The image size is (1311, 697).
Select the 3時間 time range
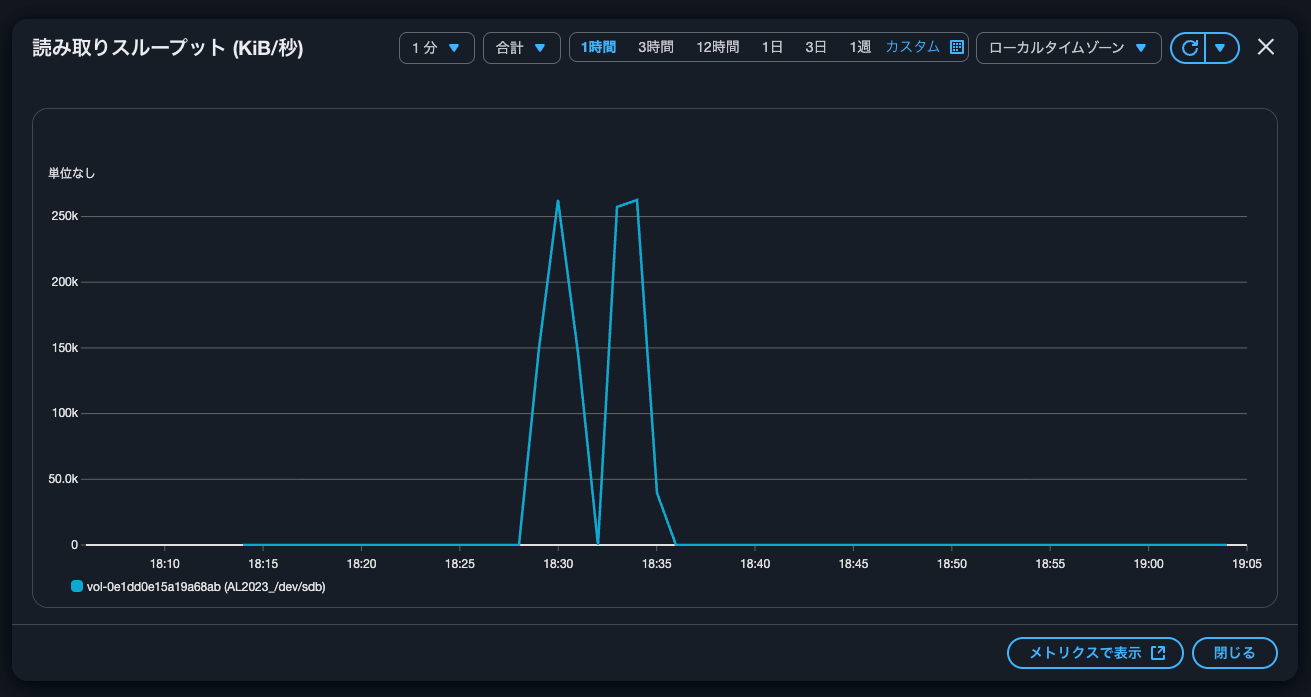(656, 47)
